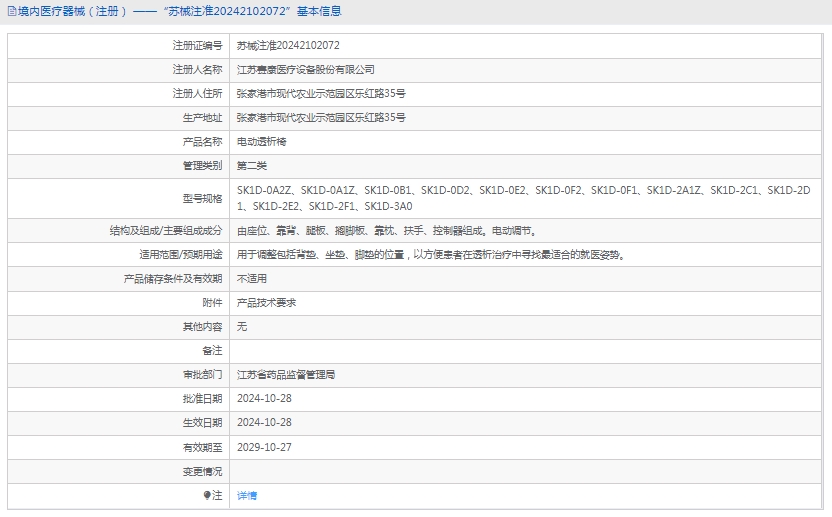Click the expiry date 2029-10-27
This screenshot has width=832, height=517.
click(264, 447)
